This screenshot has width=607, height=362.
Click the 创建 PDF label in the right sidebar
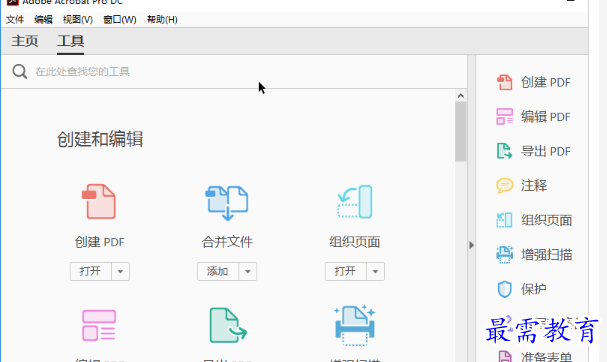(546, 82)
